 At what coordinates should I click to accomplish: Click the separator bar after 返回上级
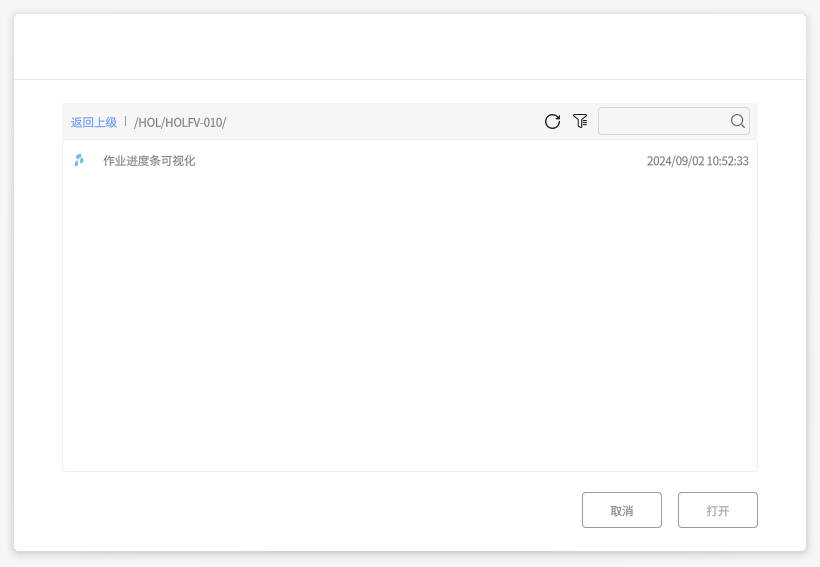click(125, 121)
